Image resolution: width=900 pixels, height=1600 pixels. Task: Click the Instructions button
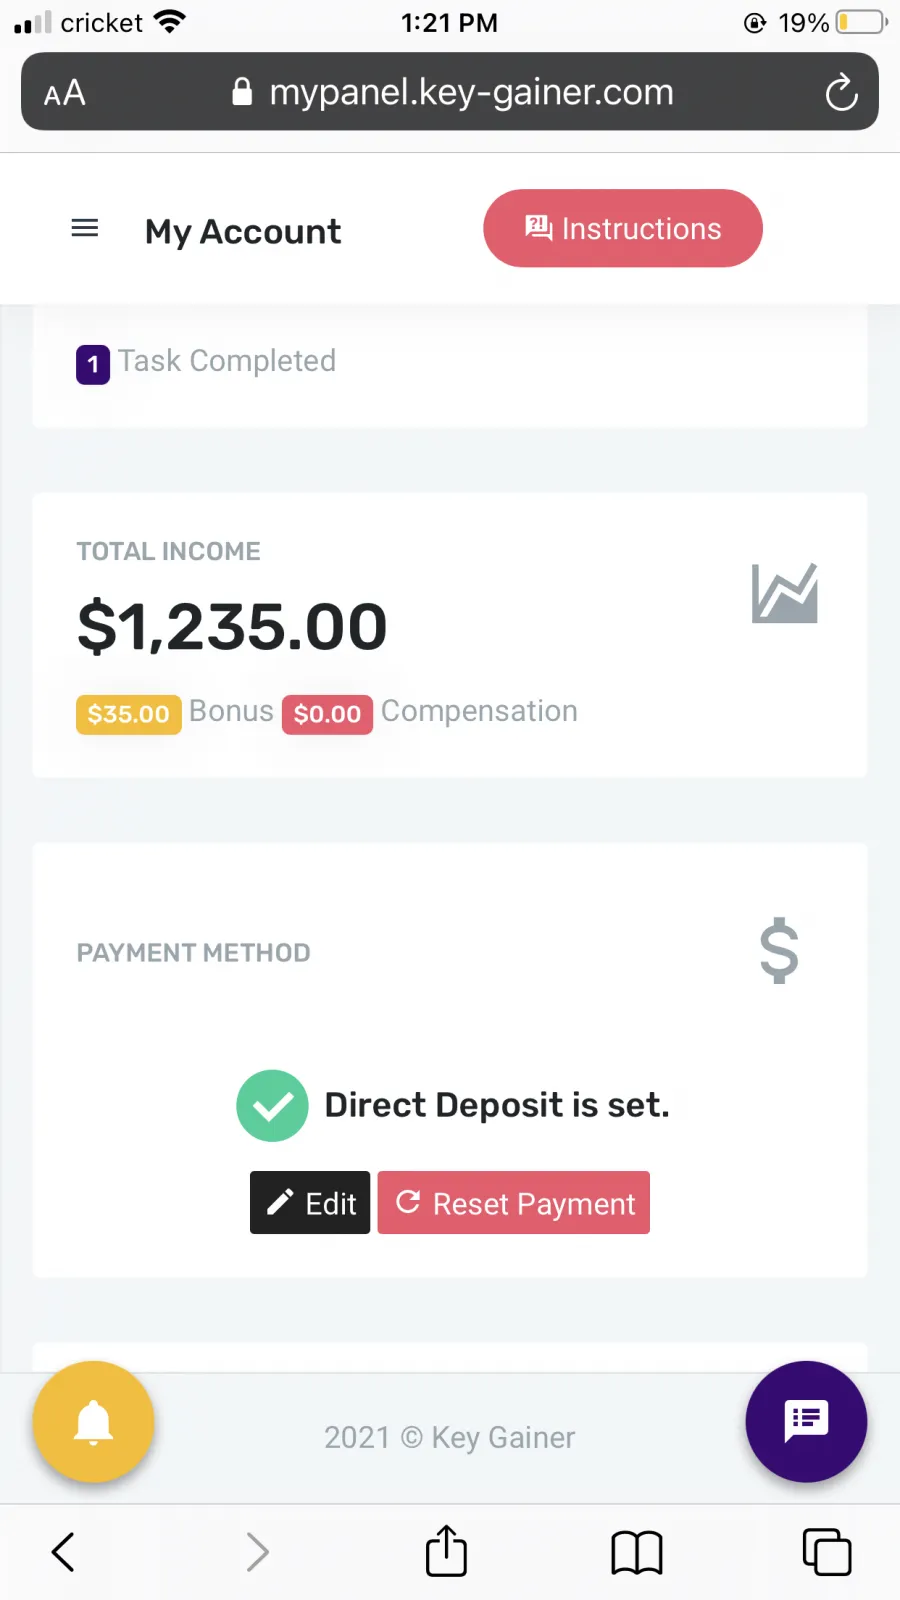[623, 228]
